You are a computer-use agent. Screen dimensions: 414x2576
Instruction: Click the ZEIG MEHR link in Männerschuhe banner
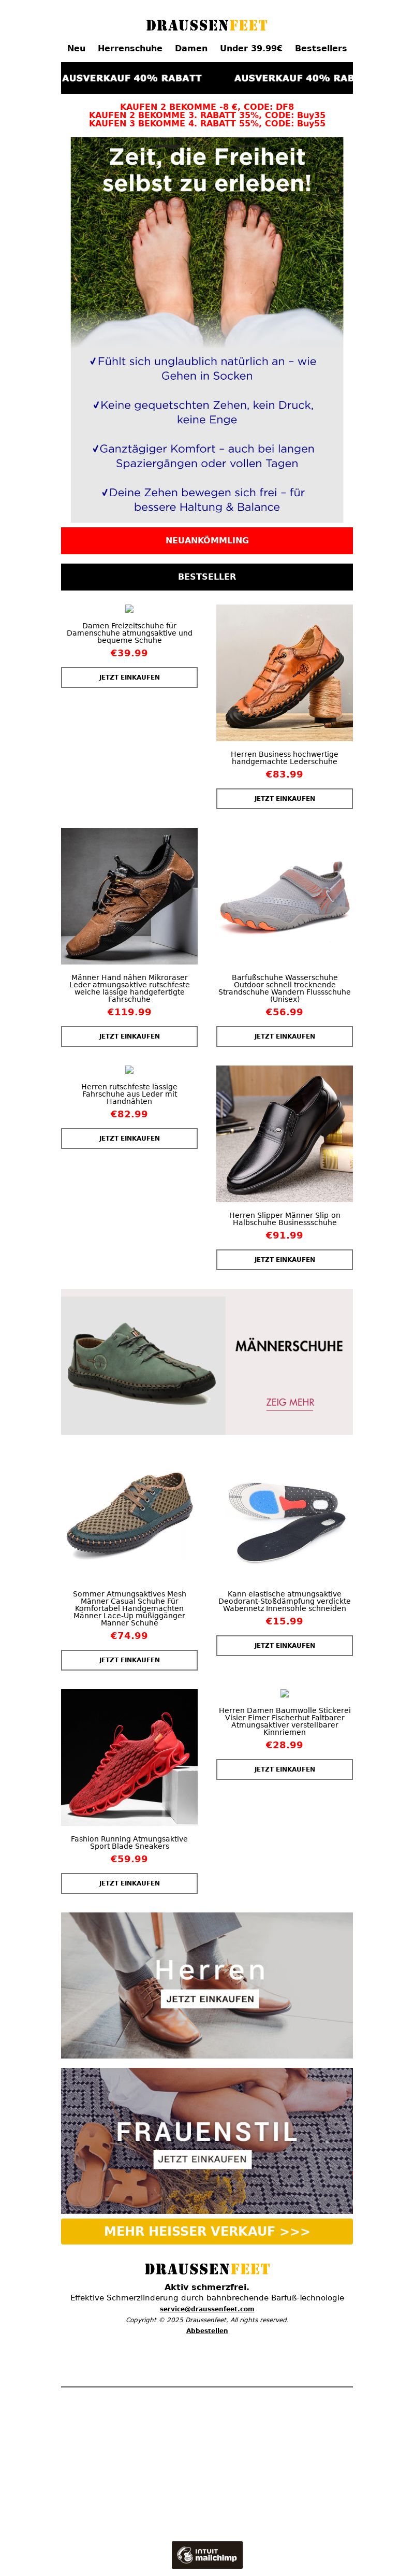coord(290,1402)
